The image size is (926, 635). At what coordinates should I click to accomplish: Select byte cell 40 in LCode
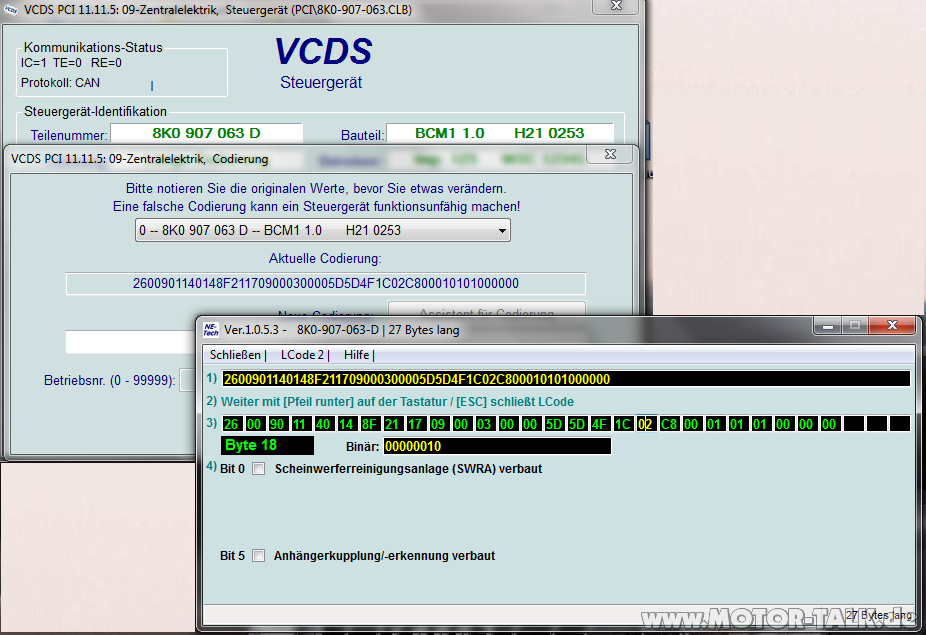coord(323,424)
